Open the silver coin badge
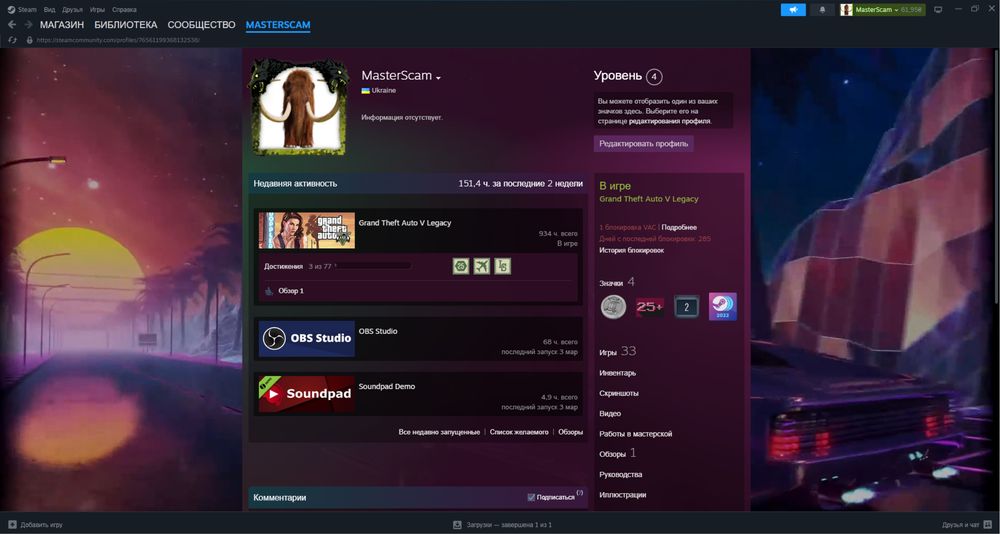This screenshot has height=534, width=1000. (x=613, y=307)
